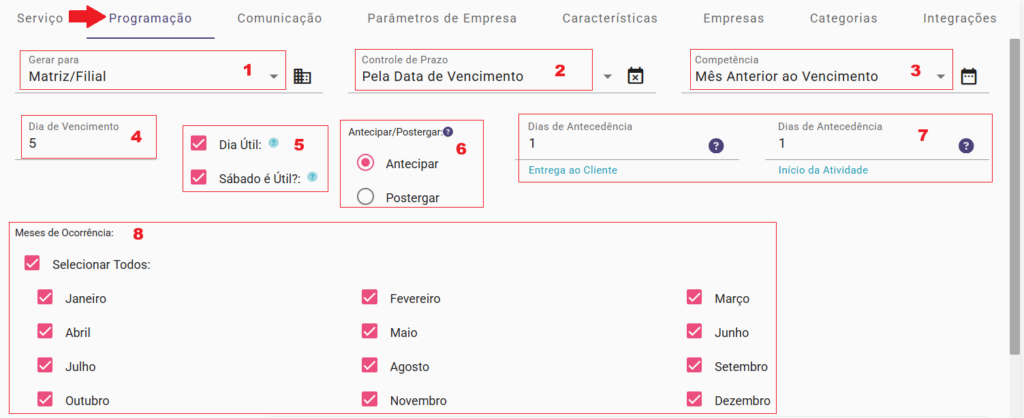This screenshot has height=418, width=1024.
Task: Open the Competência dropdown
Action: [940, 77]
